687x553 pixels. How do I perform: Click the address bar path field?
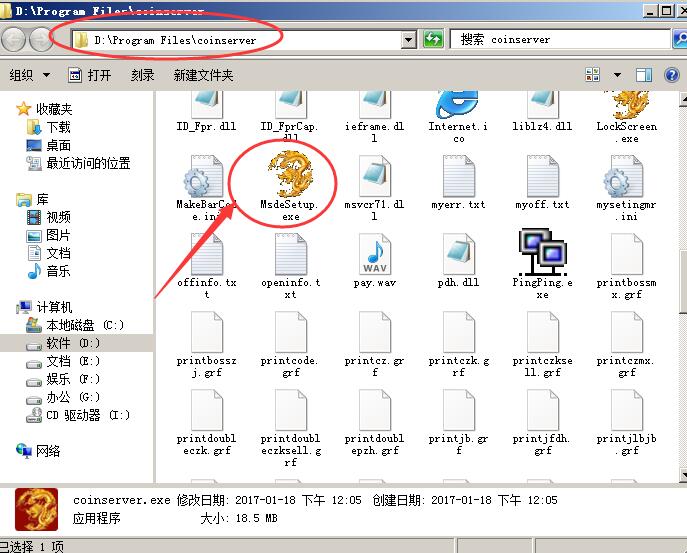(x=237, y=40)
